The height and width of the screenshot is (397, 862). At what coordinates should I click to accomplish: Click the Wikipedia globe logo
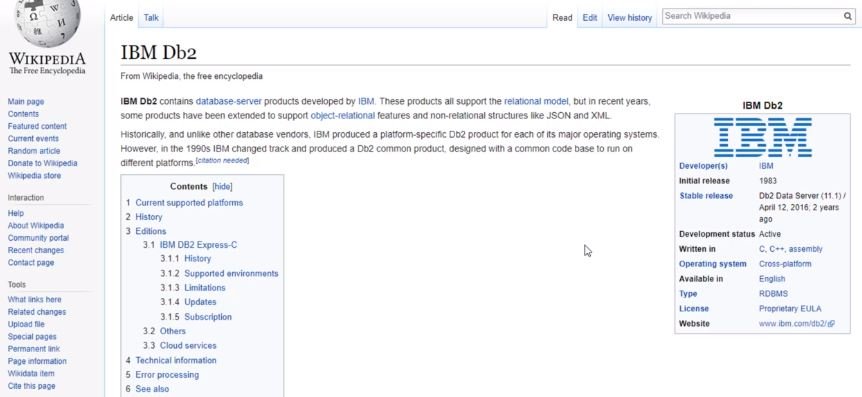pos(47,23)
